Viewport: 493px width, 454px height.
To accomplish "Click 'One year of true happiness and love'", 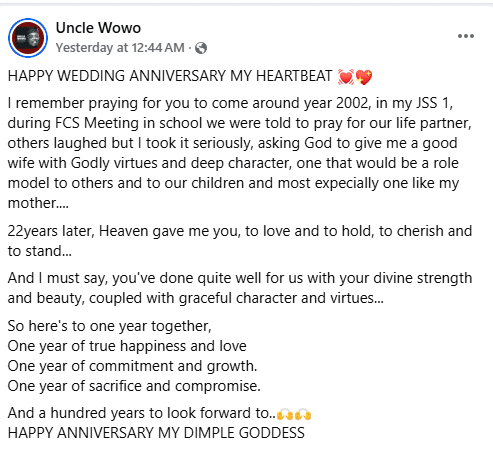I will [127, 346].
